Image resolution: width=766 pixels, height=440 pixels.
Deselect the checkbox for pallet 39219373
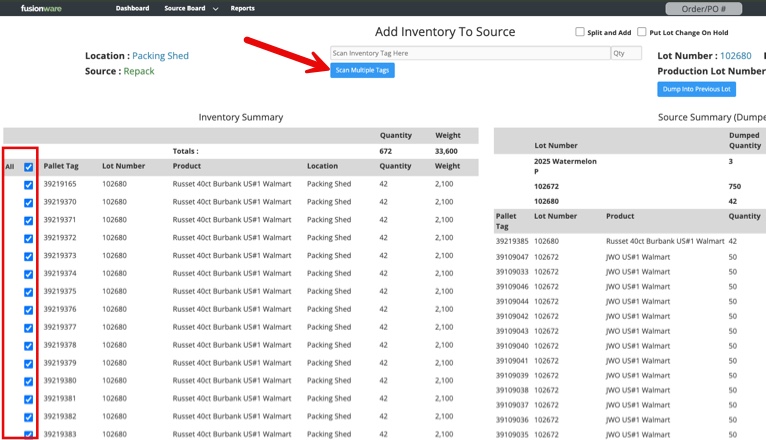29,256
